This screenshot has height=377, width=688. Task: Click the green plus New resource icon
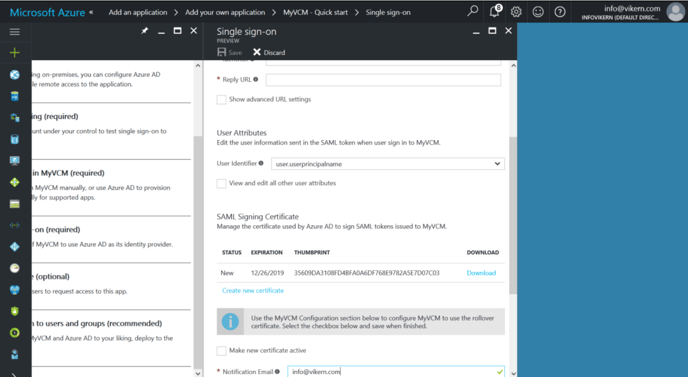tap(14, 53)
